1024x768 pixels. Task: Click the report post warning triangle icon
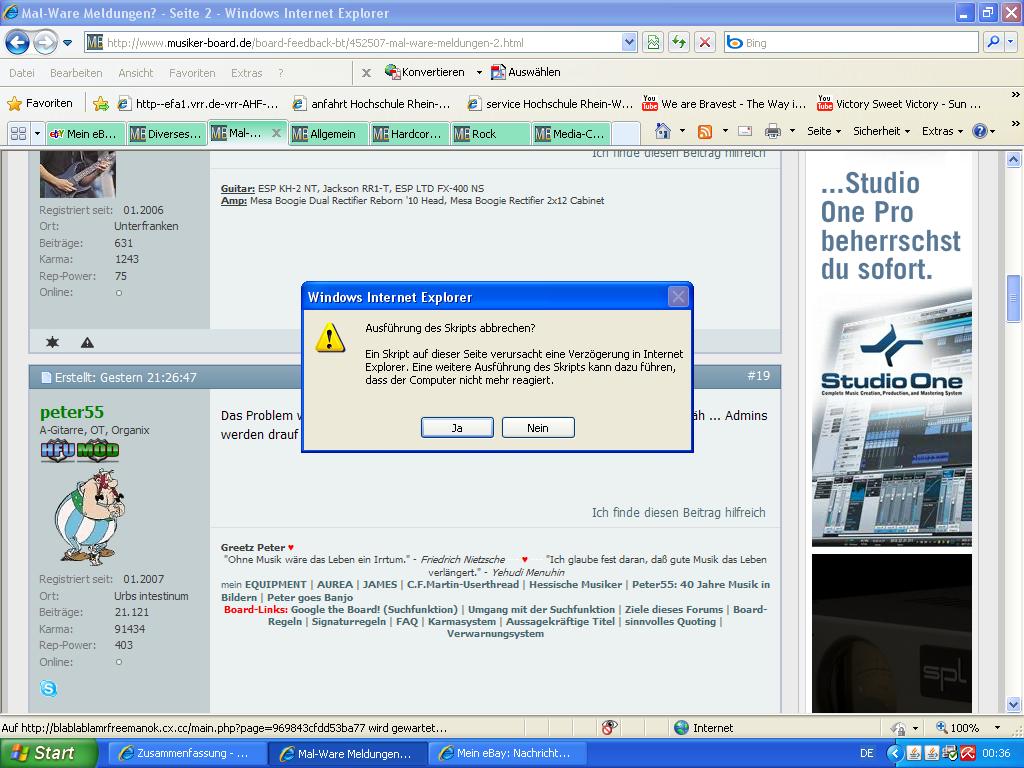(87, 342)
